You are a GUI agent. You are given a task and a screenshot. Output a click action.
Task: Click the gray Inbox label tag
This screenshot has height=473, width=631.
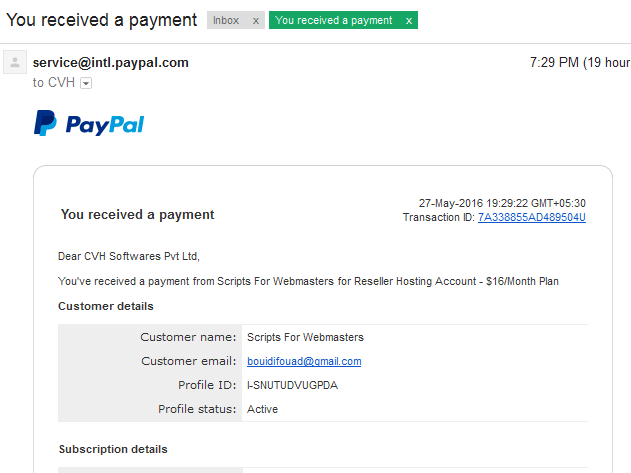(x=226, y=21)
